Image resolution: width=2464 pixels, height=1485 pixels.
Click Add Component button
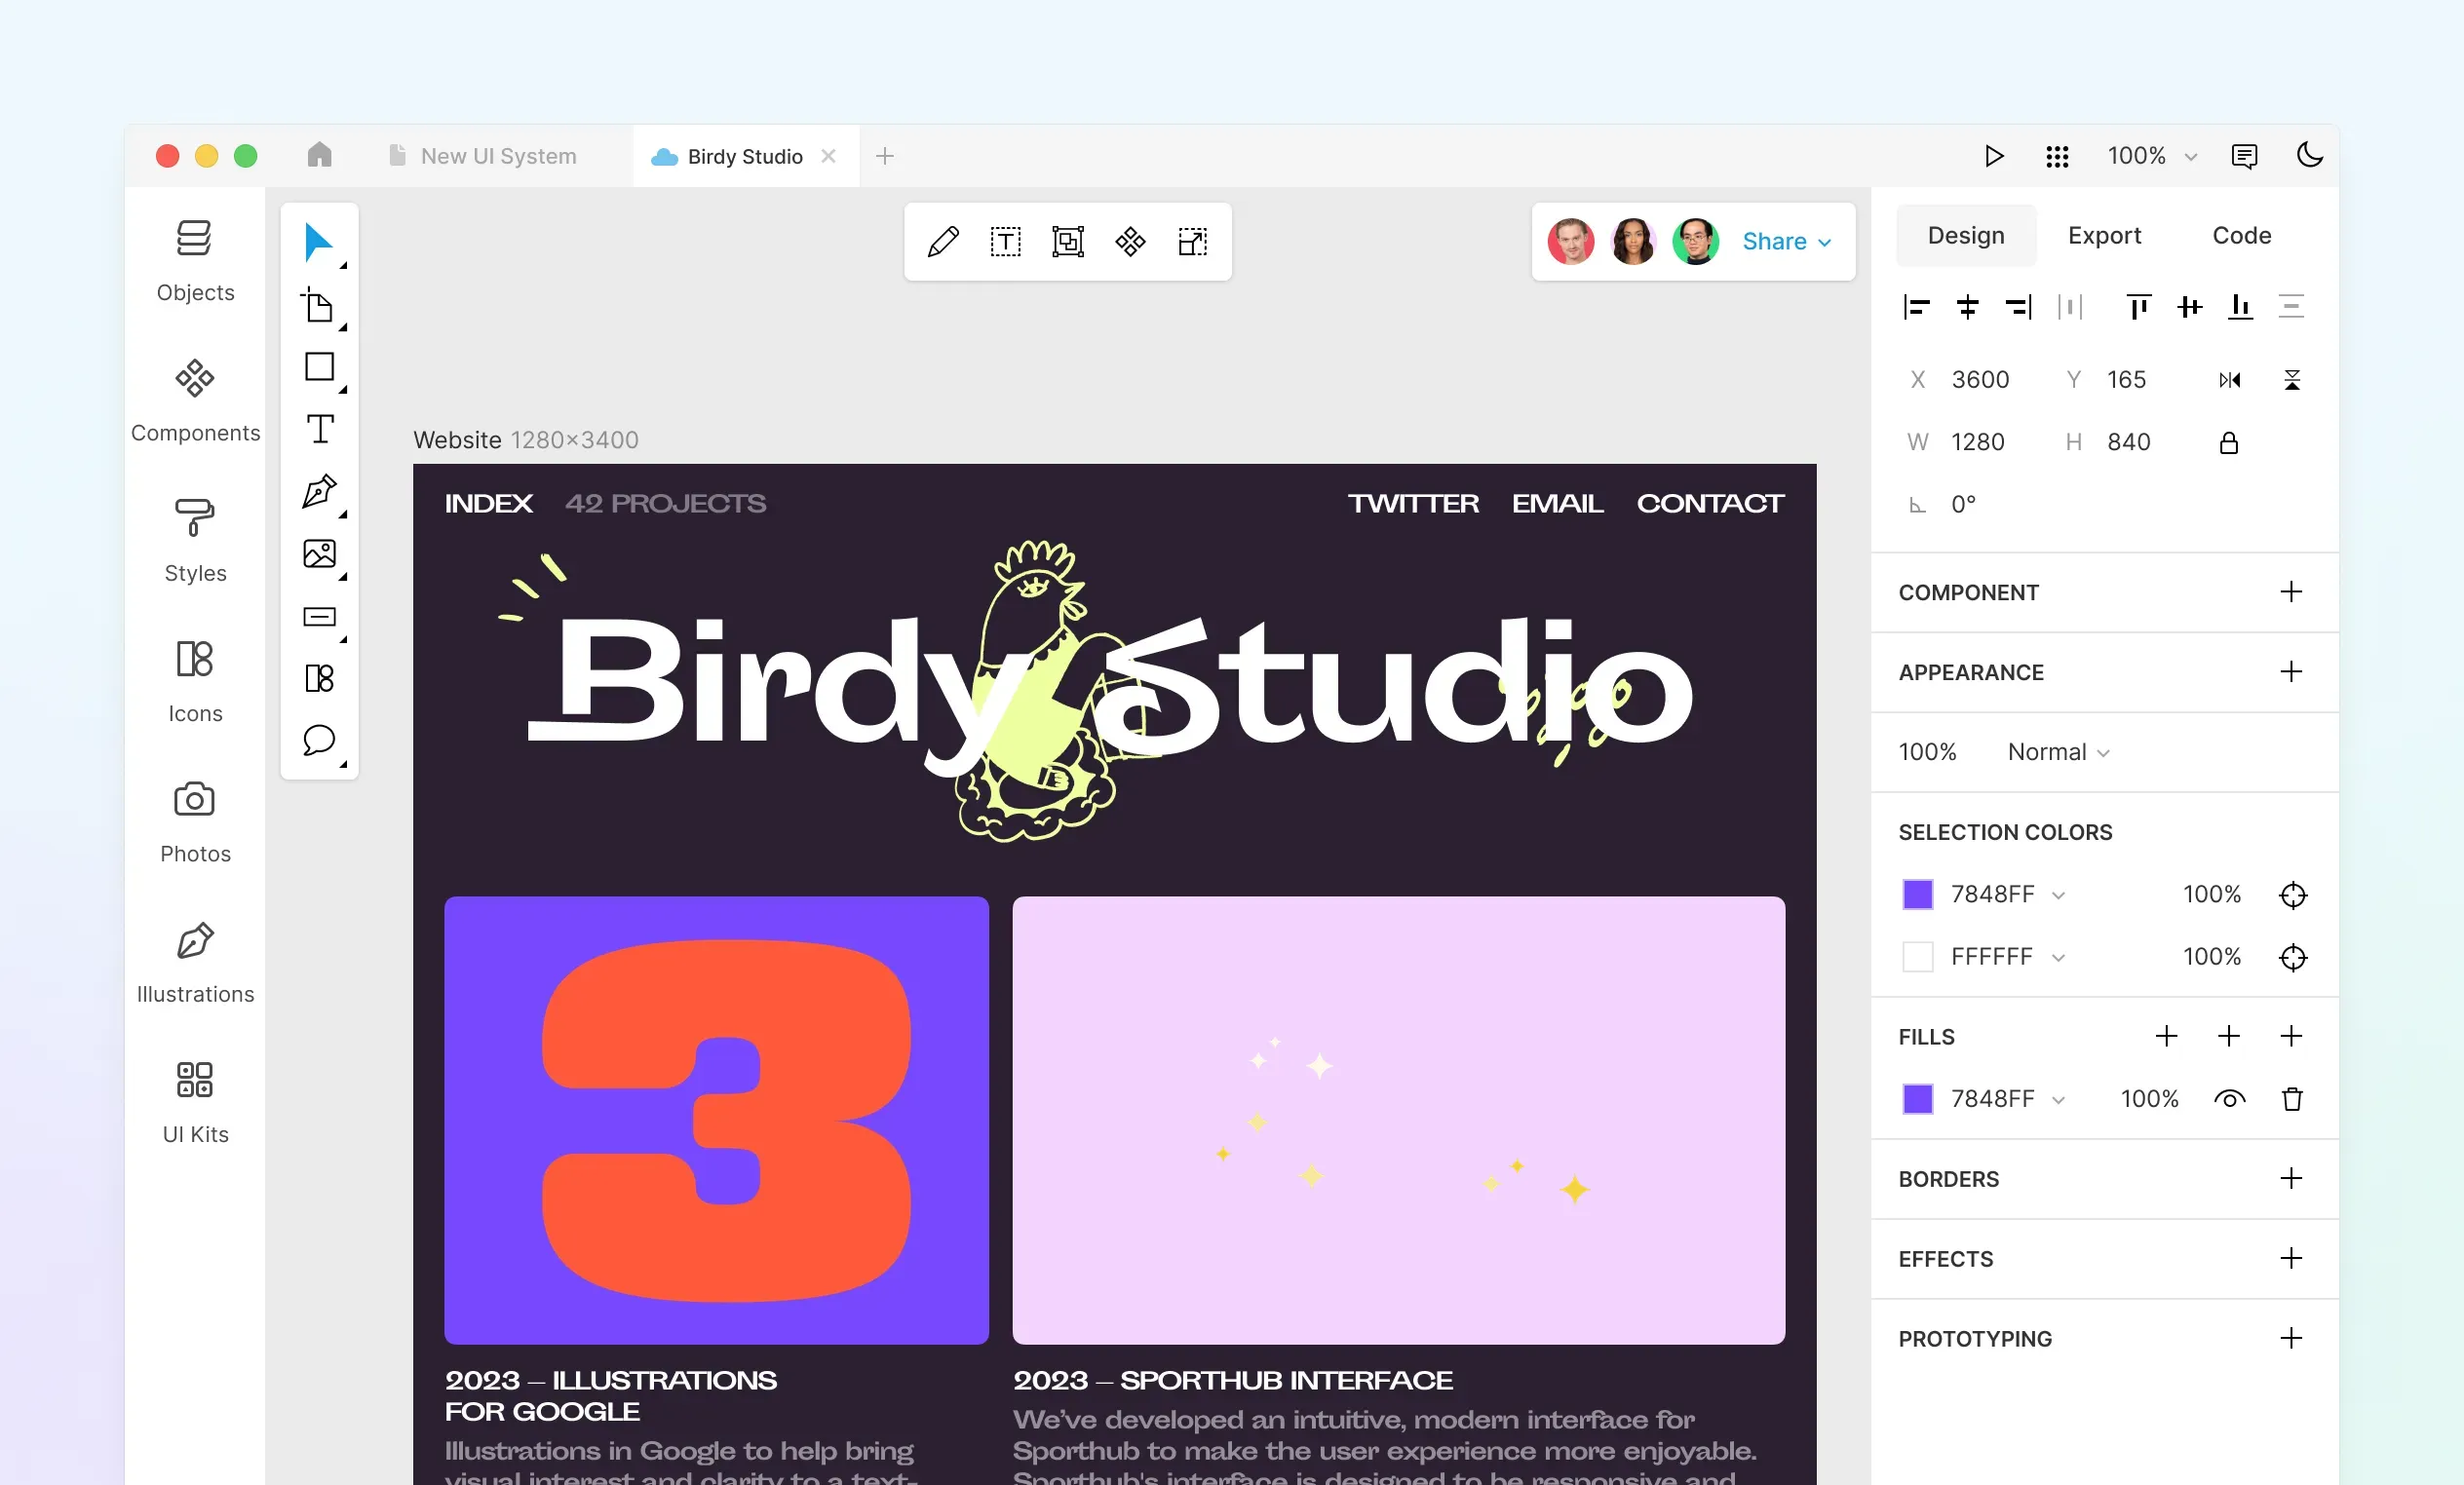[x=2290, y=591]
